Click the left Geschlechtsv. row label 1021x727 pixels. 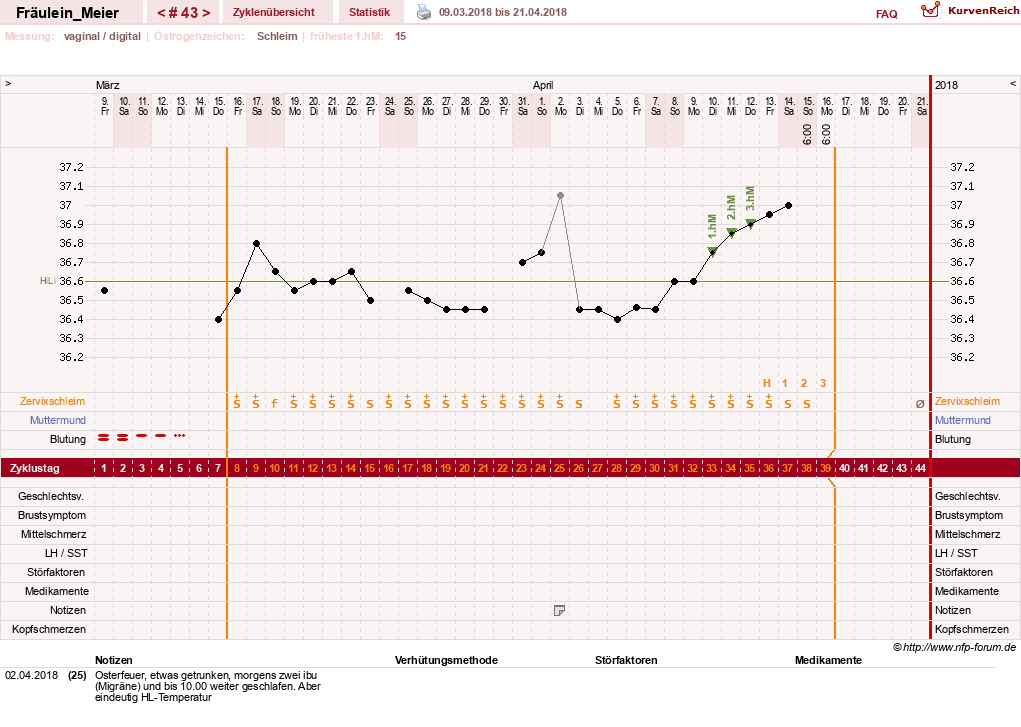(x=52, y=496)
